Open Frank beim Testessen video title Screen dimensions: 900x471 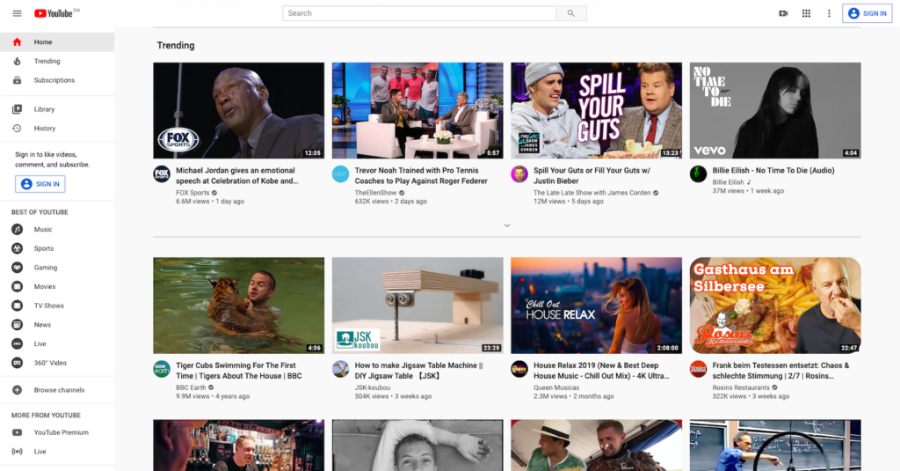coord(780,371)
